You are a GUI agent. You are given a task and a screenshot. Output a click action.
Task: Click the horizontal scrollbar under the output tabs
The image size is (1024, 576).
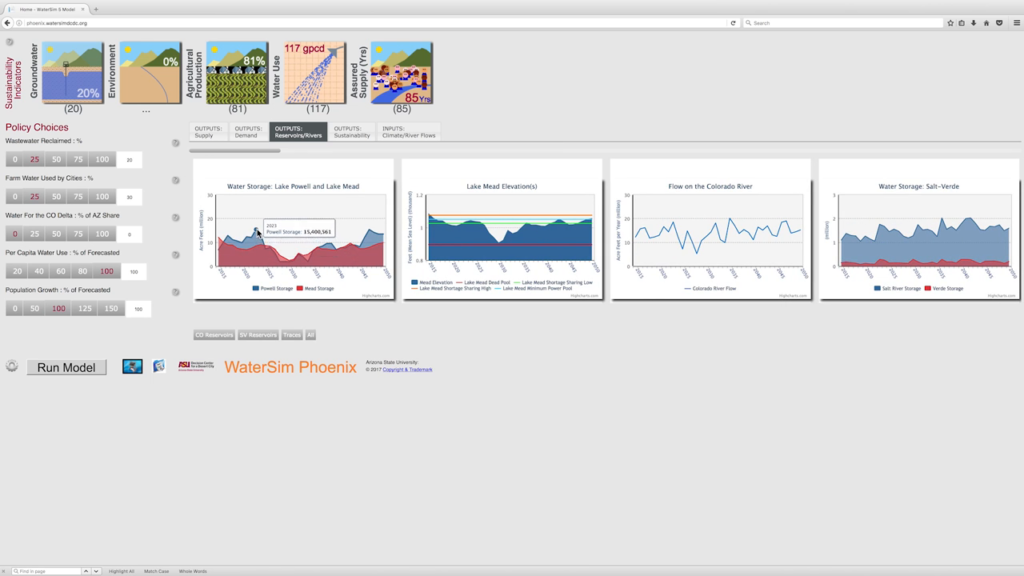pos(235,151)
